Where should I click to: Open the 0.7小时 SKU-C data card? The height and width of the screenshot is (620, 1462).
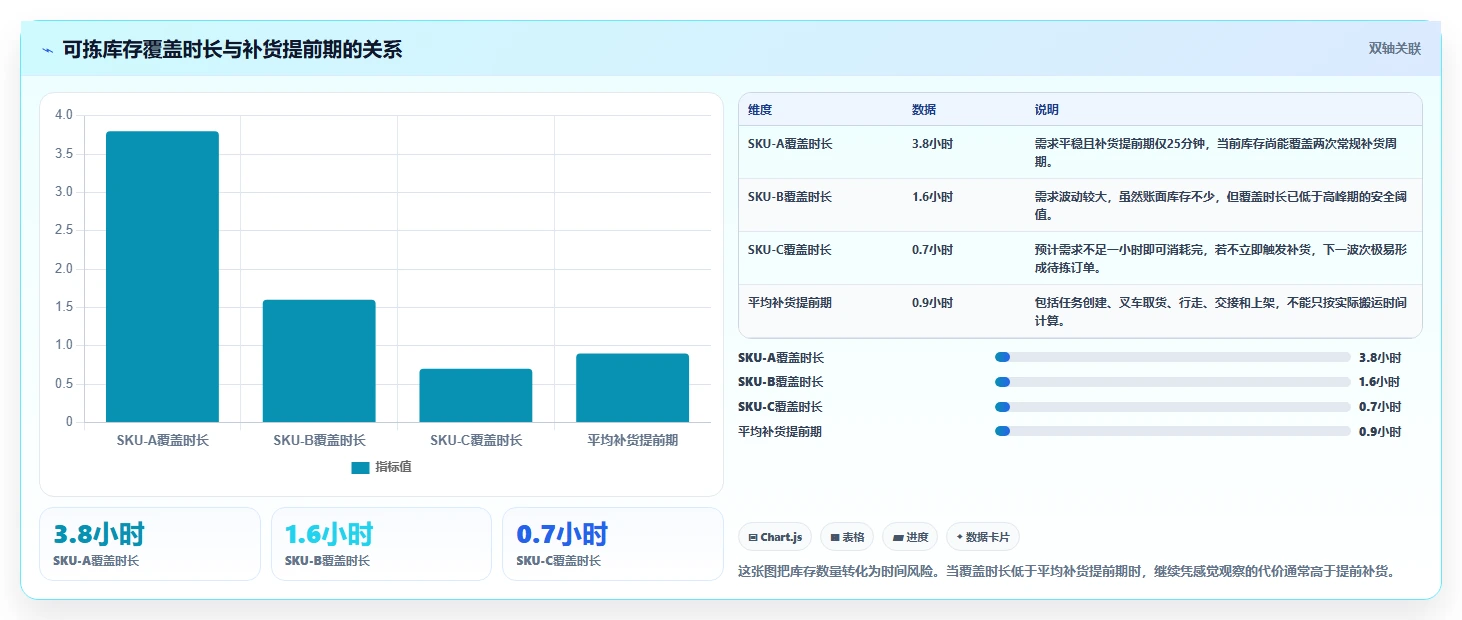613,544
